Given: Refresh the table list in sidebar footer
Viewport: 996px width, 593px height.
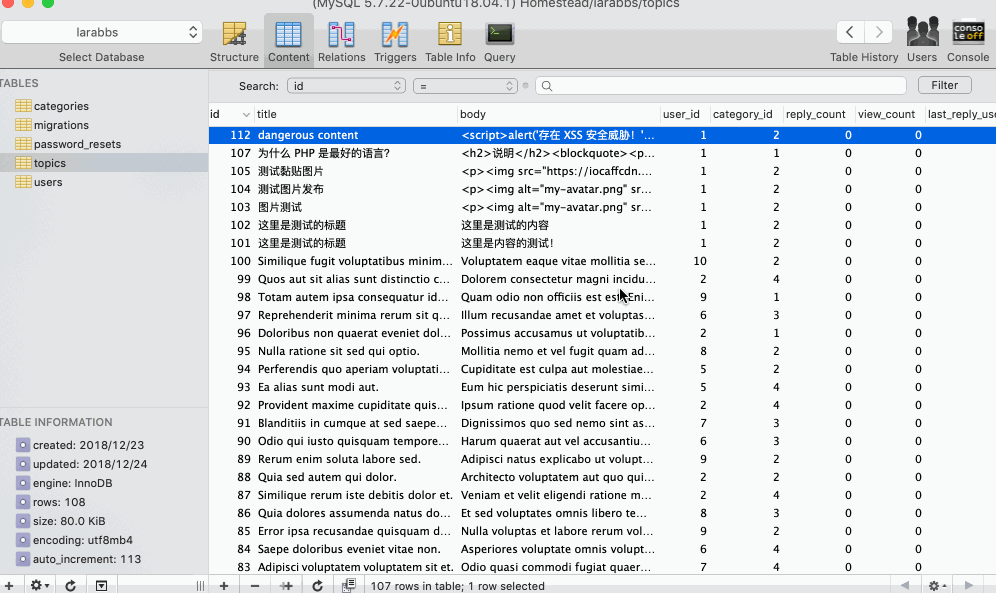Looking at the screenshot, I should click(x=70, y=585).
